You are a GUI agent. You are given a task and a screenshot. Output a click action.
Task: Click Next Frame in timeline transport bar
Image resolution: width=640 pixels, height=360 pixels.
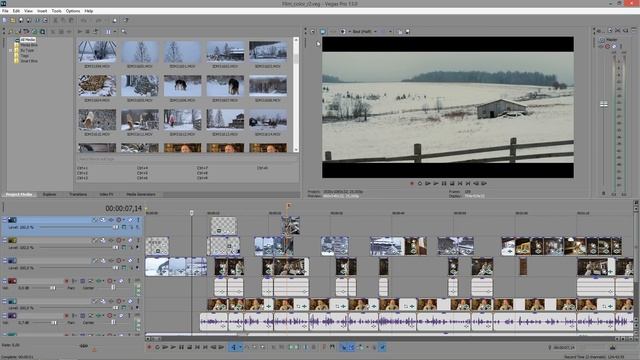point(221,347)
